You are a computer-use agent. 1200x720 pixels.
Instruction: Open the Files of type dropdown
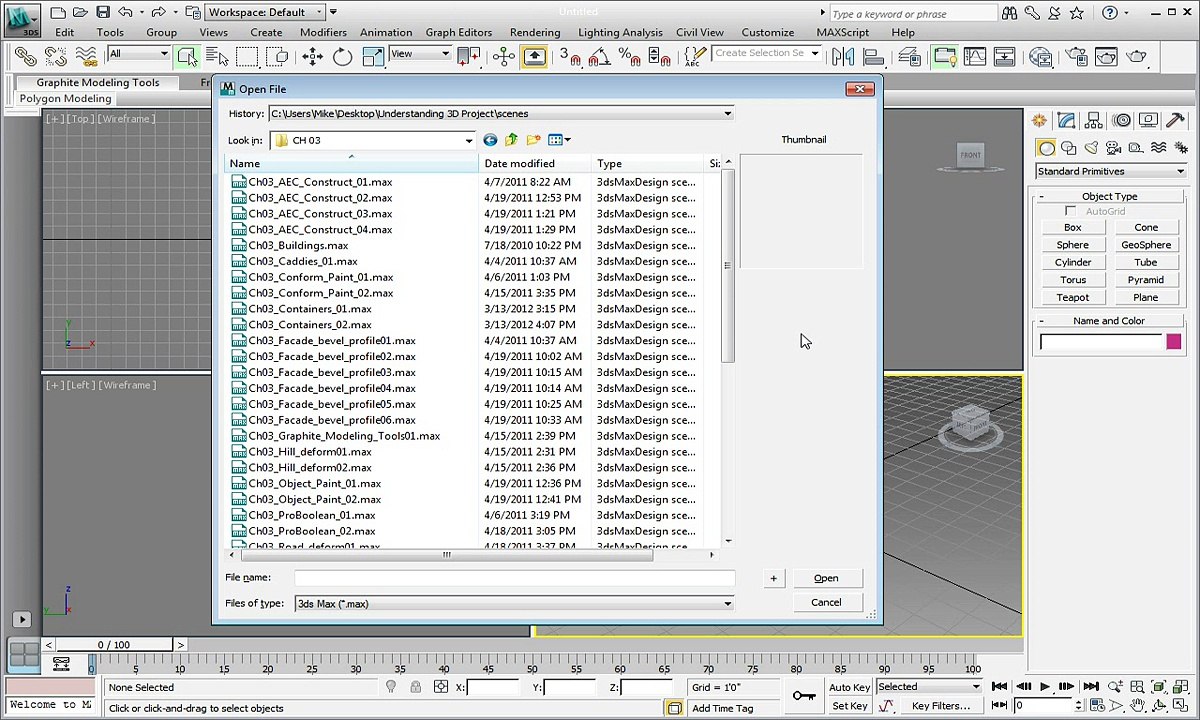pyautogui.click(x=727, y=604)
